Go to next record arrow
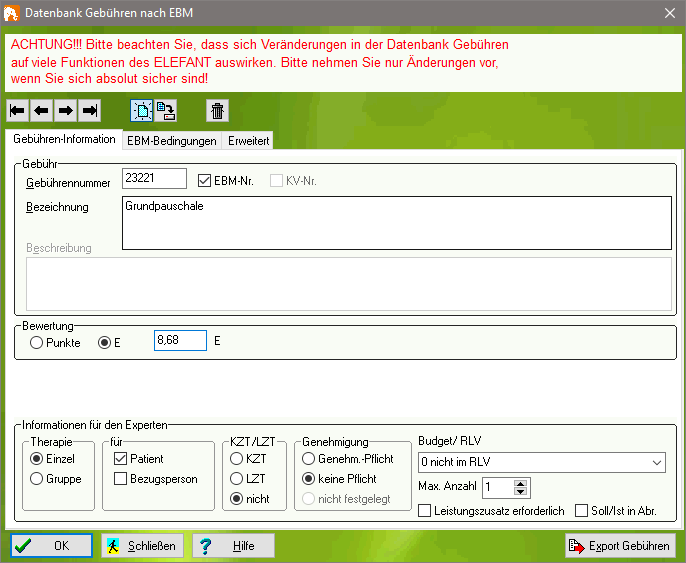Screen dimensions: 686x563 (x=66, y=110)
